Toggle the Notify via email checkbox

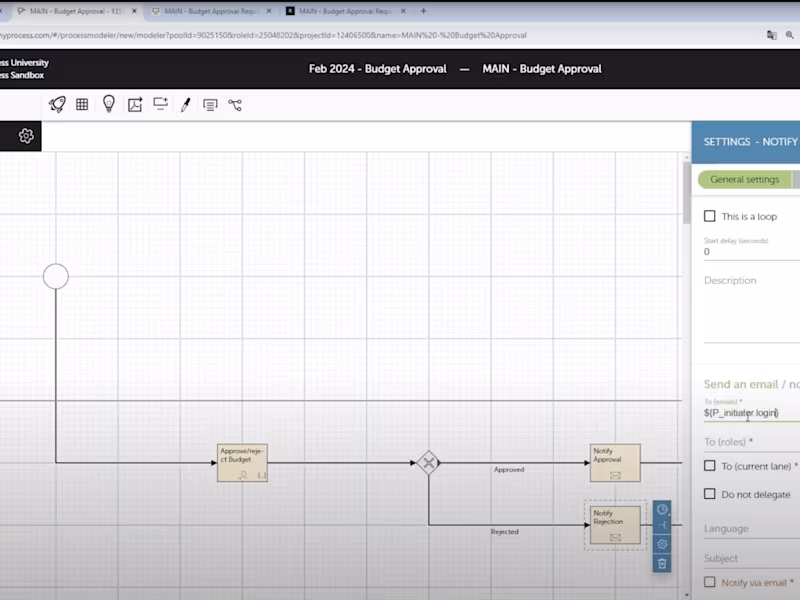(x=711, y=580)
